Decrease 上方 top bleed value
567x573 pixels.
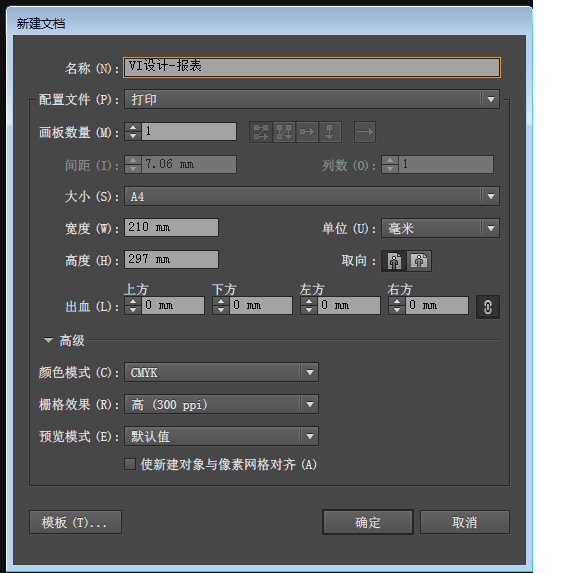point(133,310)
